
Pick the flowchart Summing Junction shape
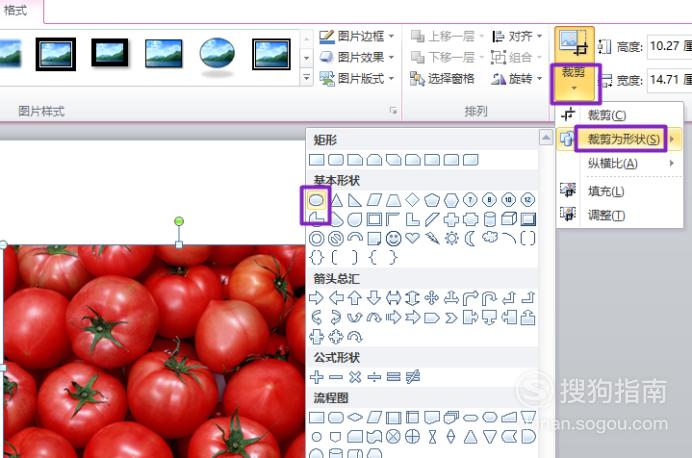393,437
